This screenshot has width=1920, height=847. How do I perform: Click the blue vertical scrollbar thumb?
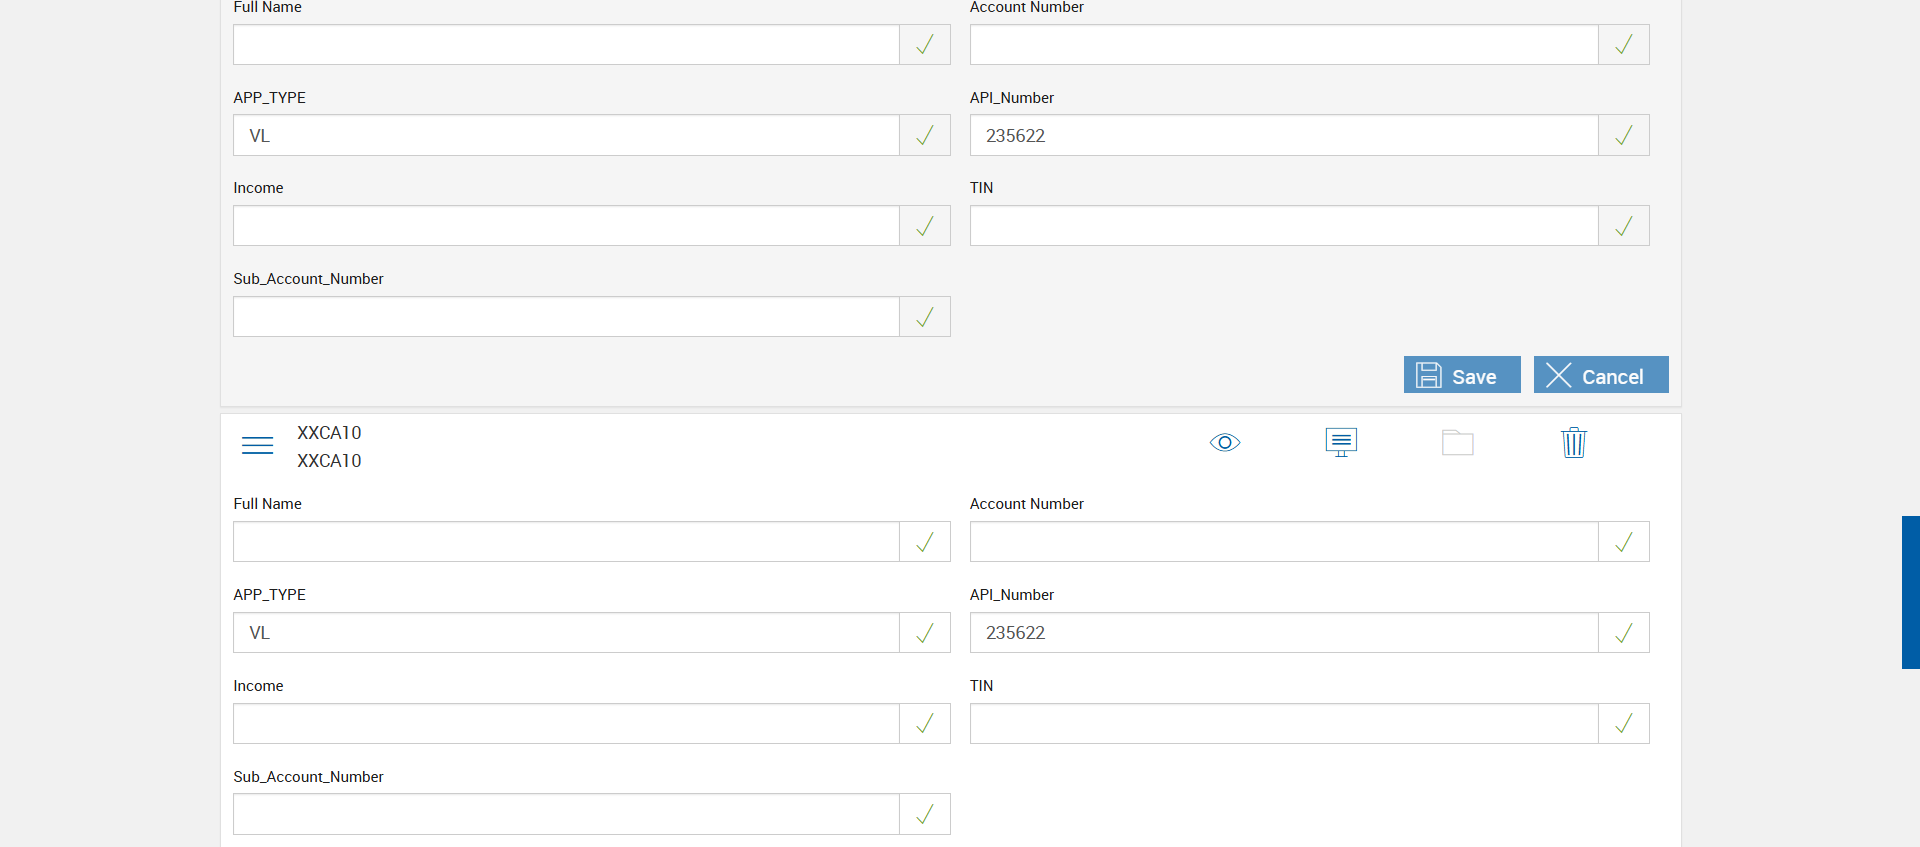[x=1910, y=592]
